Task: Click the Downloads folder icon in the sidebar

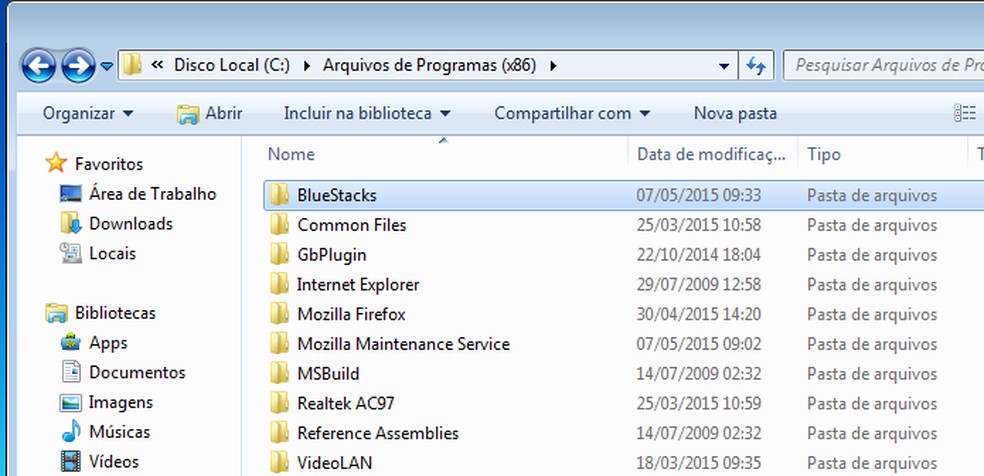Action: (x=71, y=223)
